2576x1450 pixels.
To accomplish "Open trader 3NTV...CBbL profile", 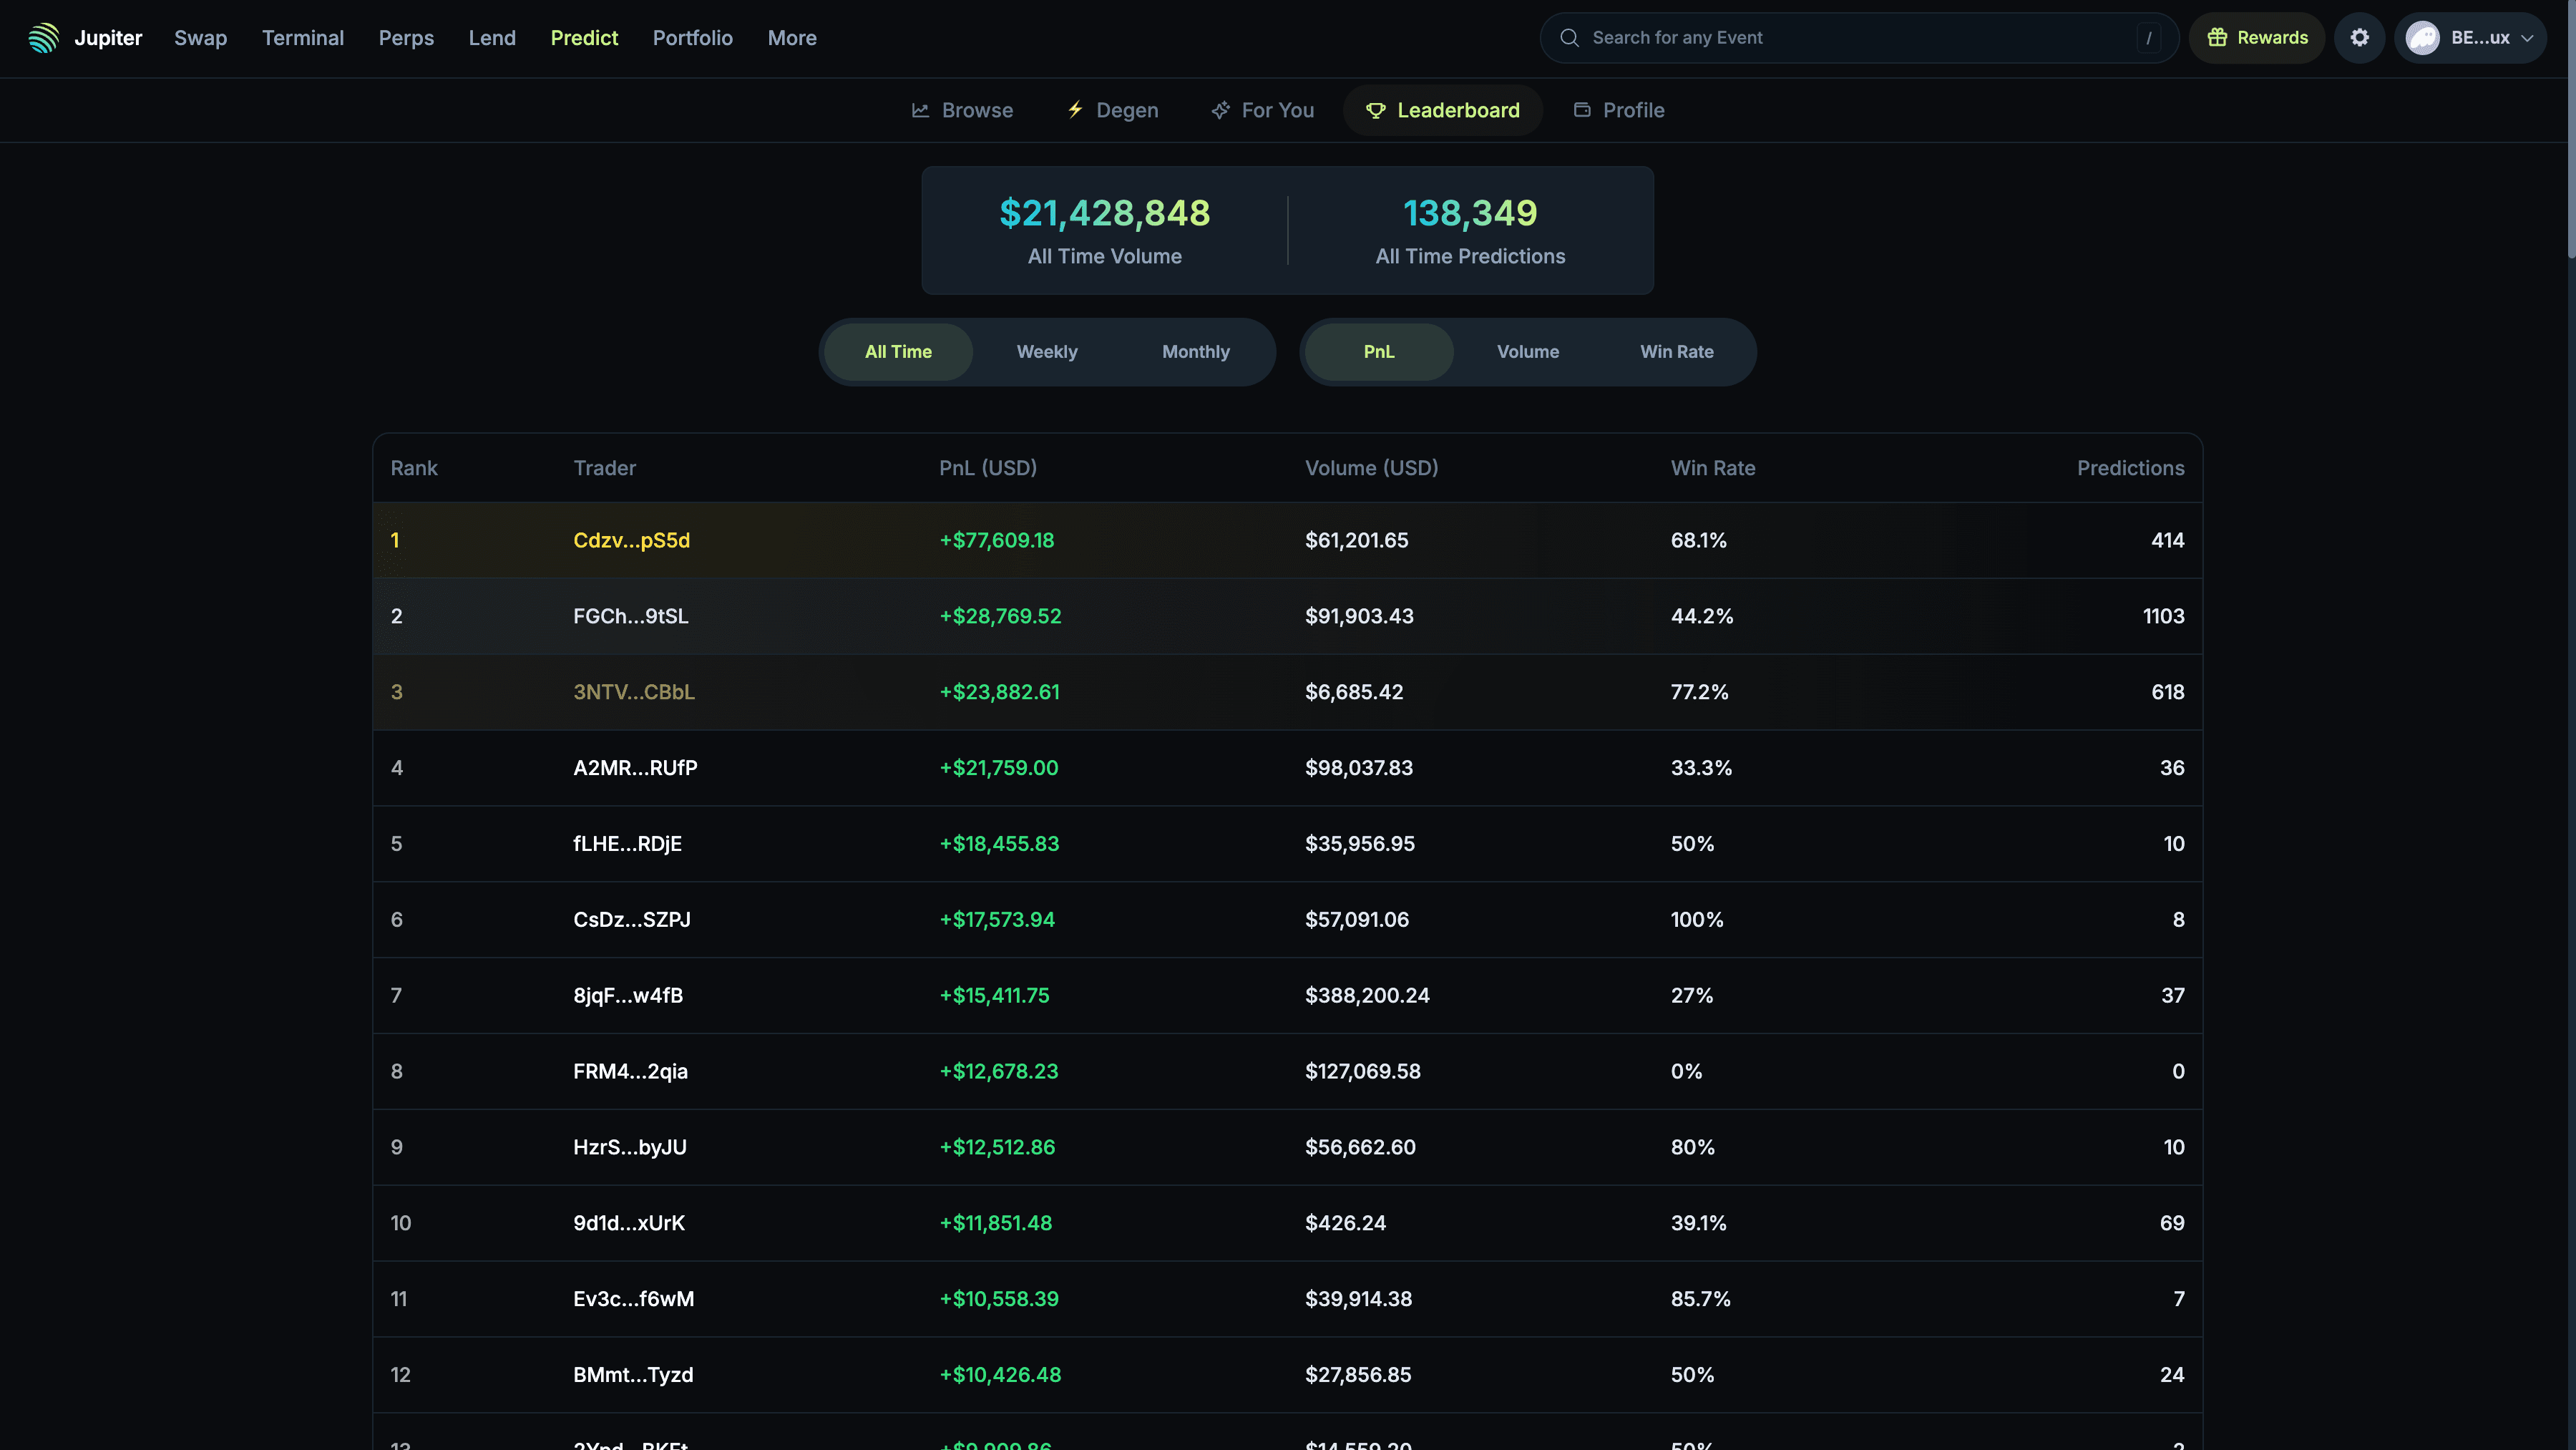I will click(634, 692).
